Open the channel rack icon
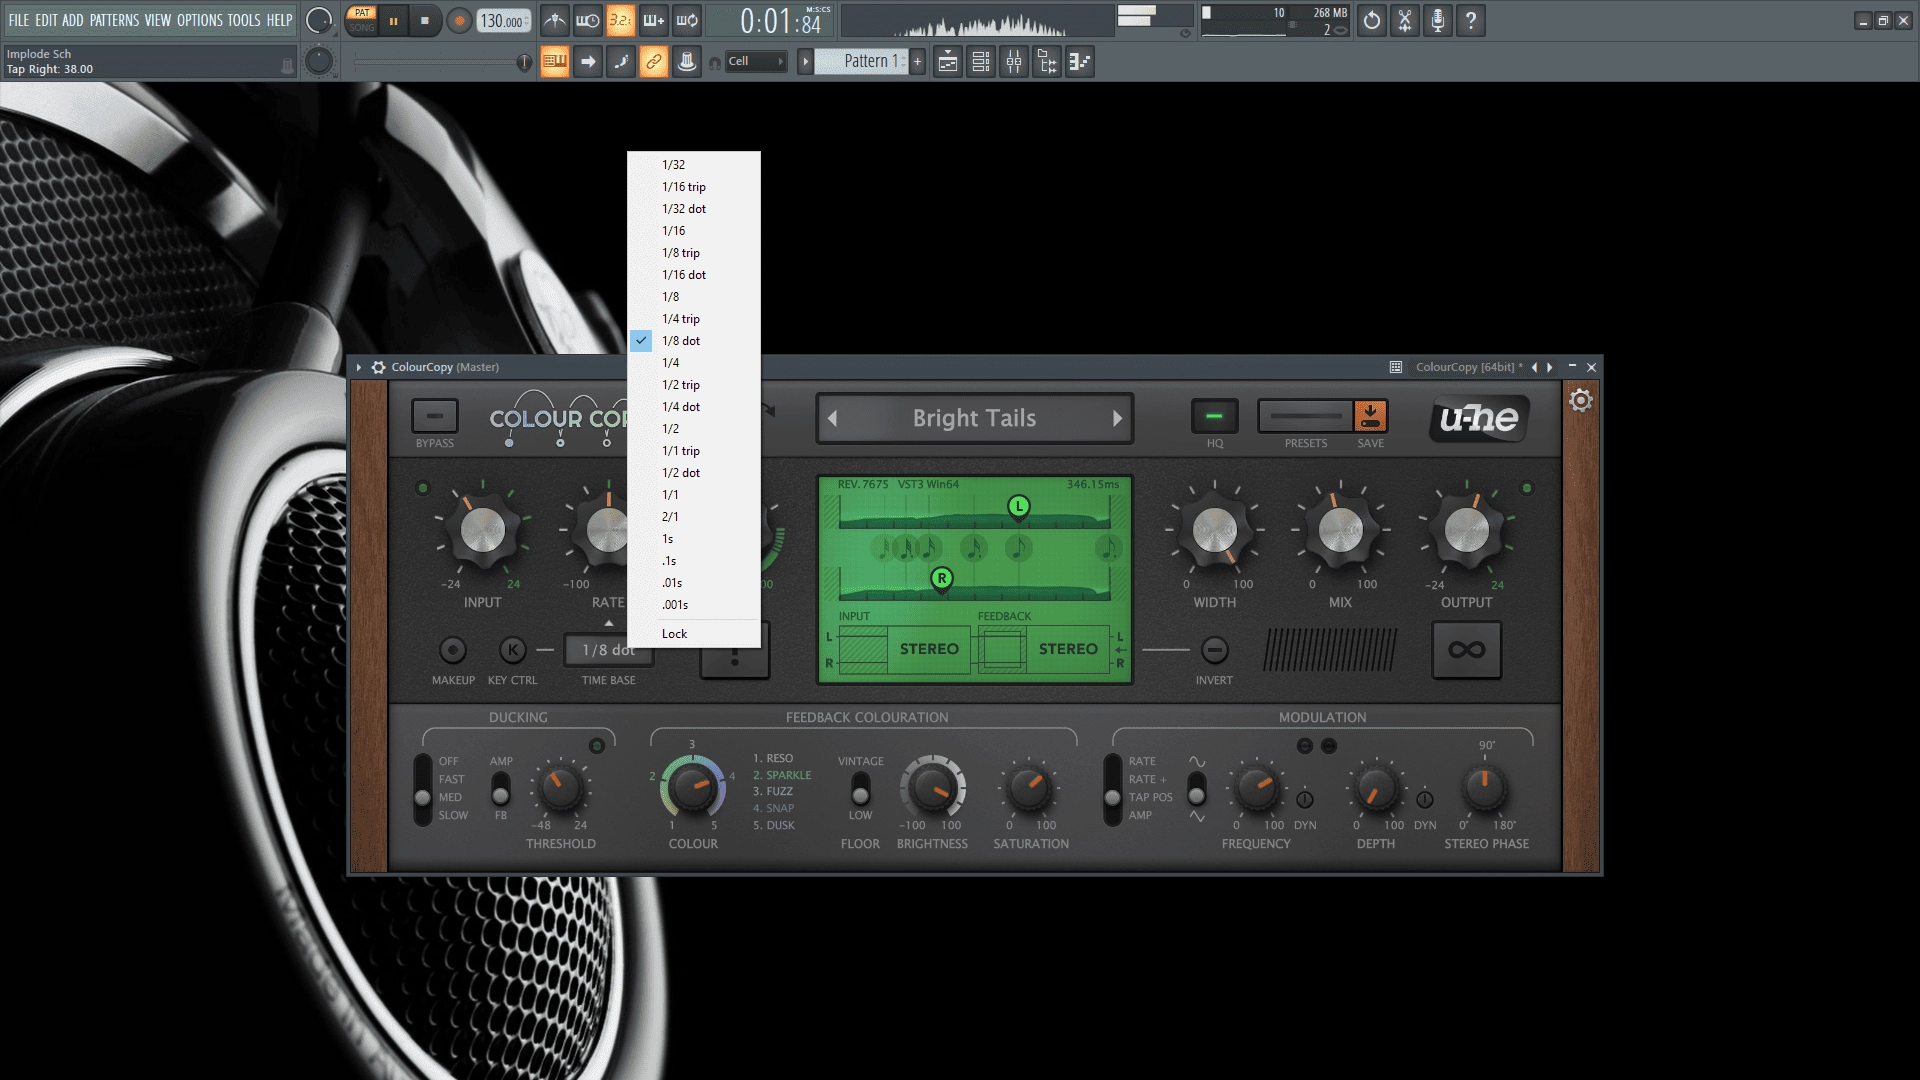Image resolution: width=1920 pixels, height=1080 pixels. click(981, 62)
